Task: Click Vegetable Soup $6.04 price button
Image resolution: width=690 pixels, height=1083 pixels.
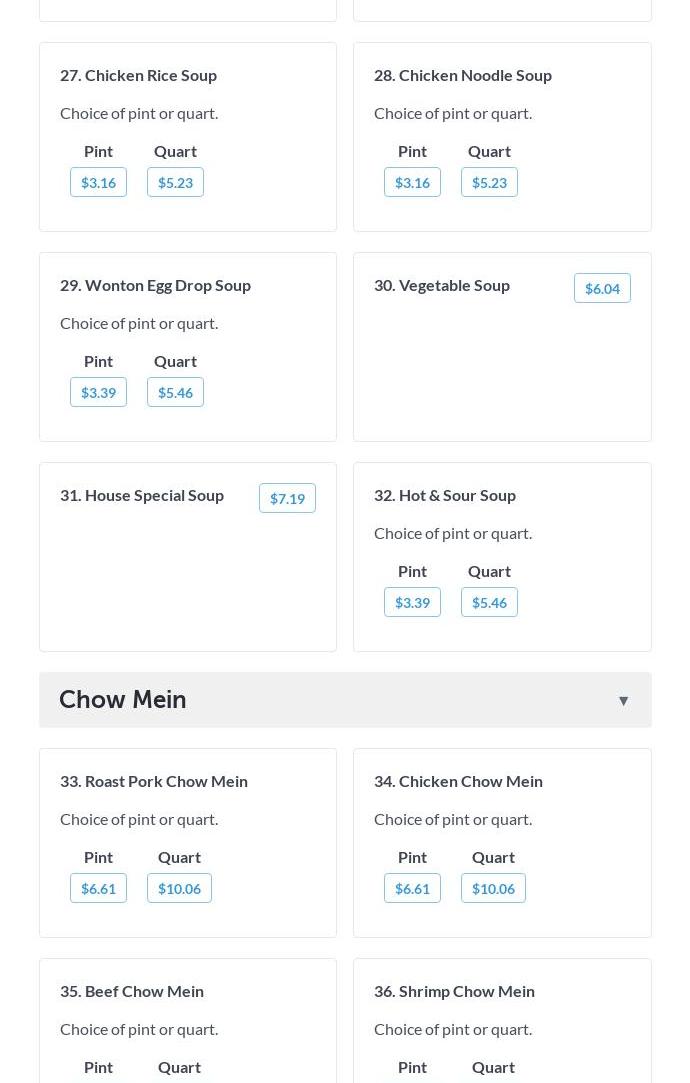Action: (x=602, y=288)
